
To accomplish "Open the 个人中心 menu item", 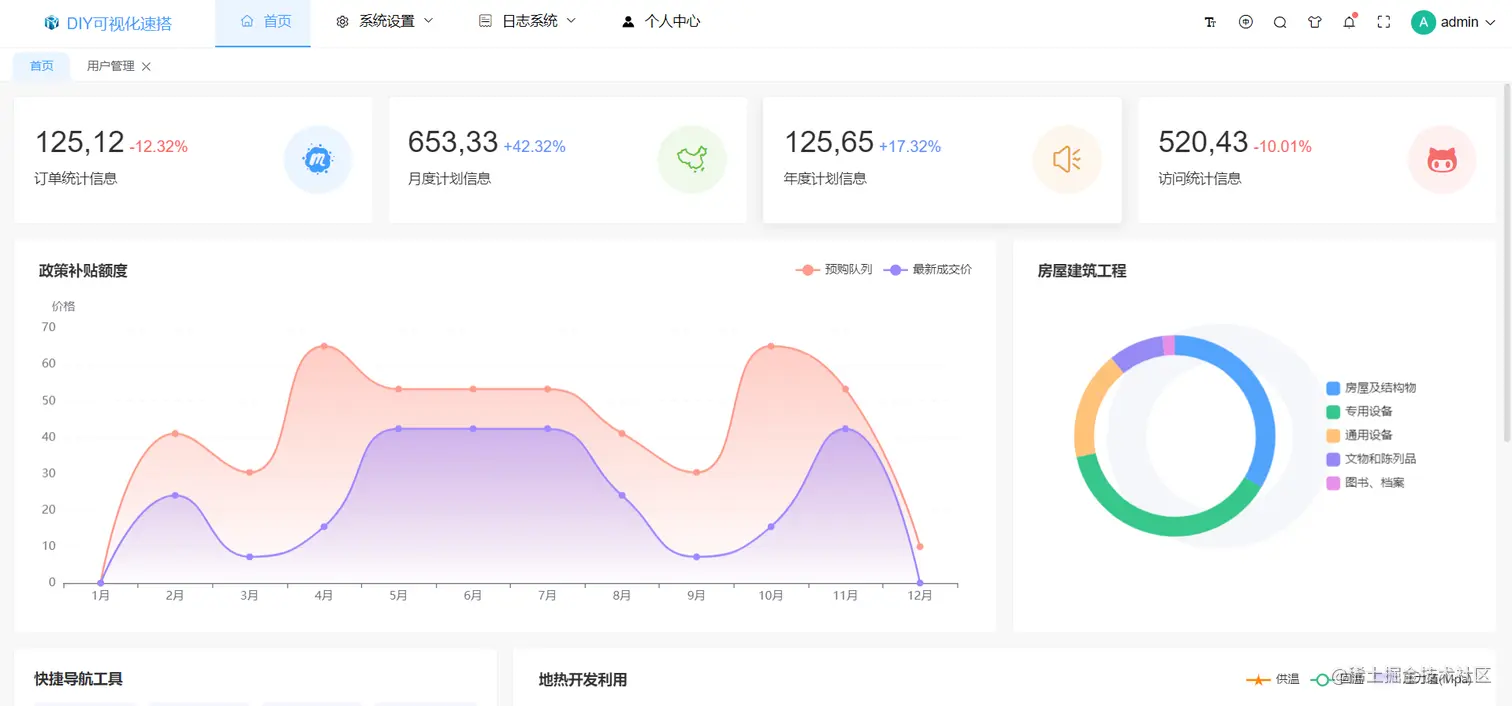I will 661,23.
